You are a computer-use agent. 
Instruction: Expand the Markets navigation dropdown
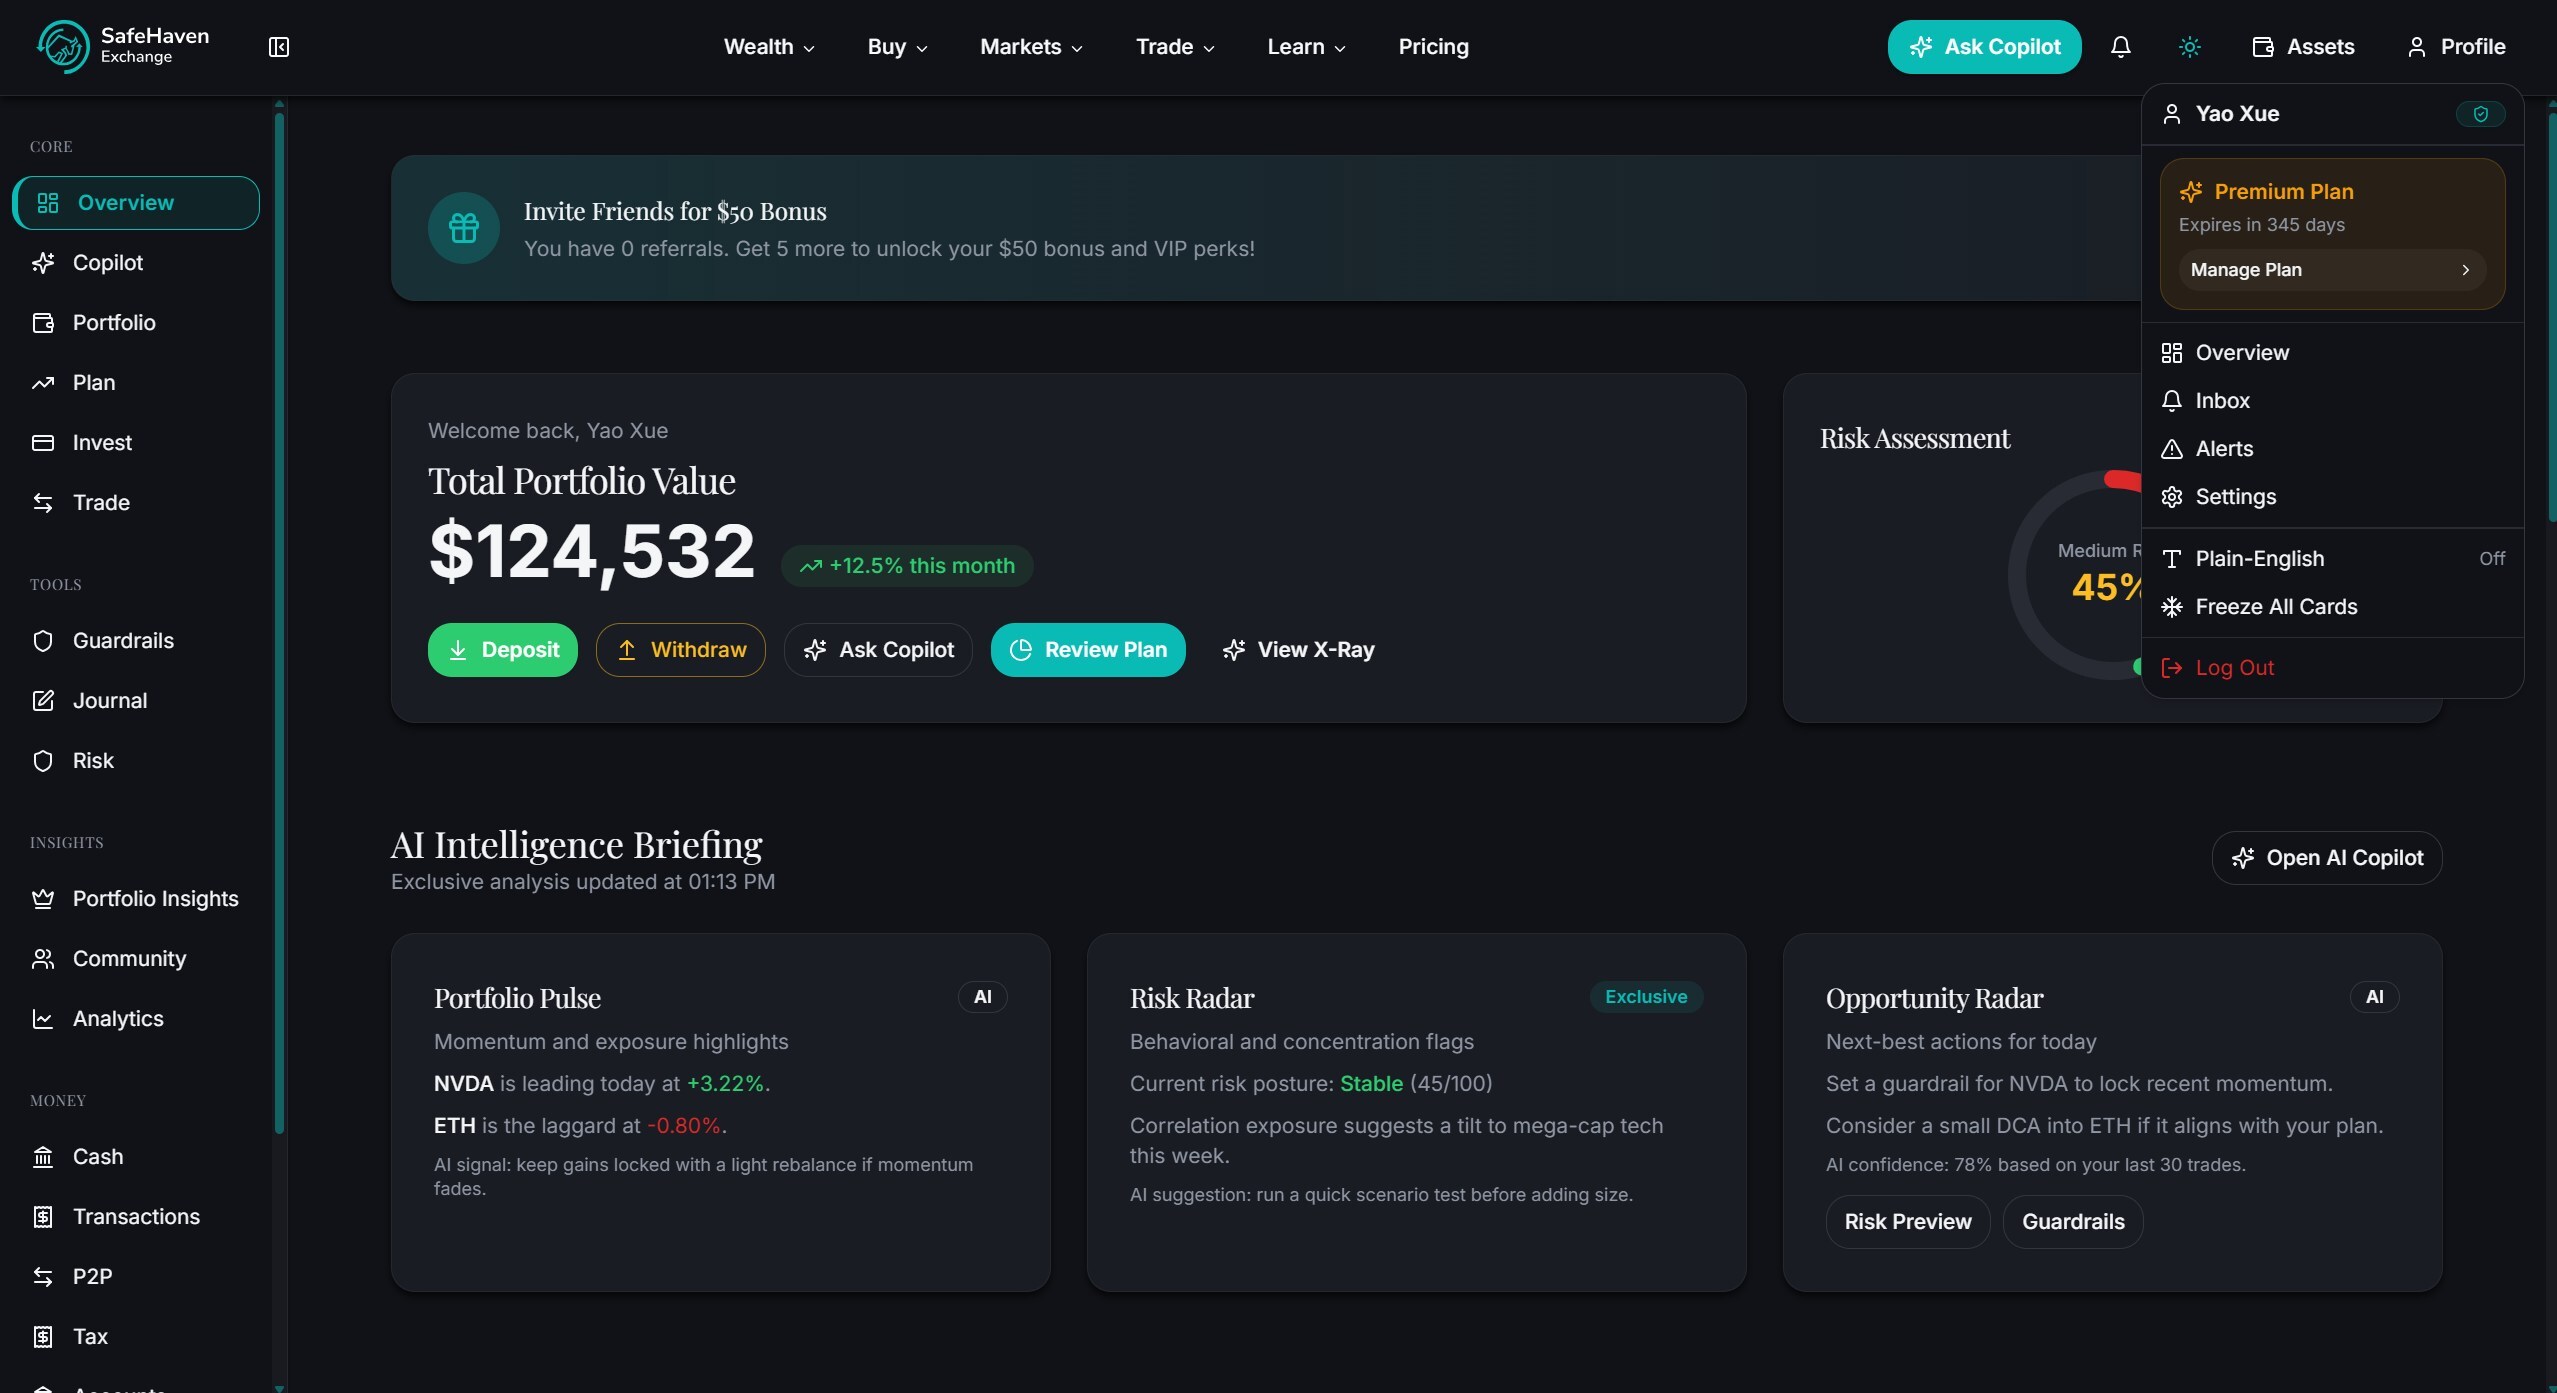point(1030,47)
